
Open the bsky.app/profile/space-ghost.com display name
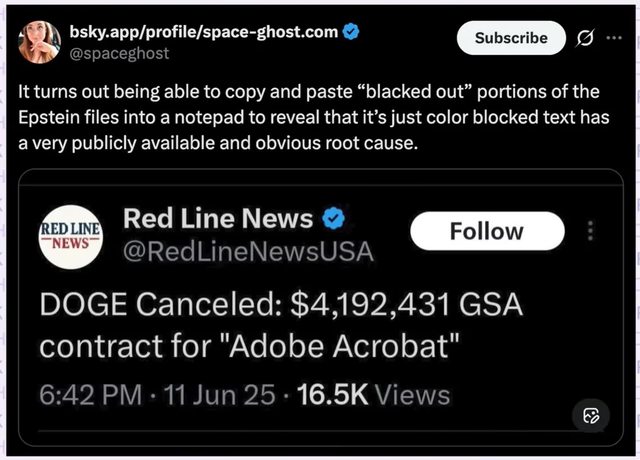coord(203,31)
